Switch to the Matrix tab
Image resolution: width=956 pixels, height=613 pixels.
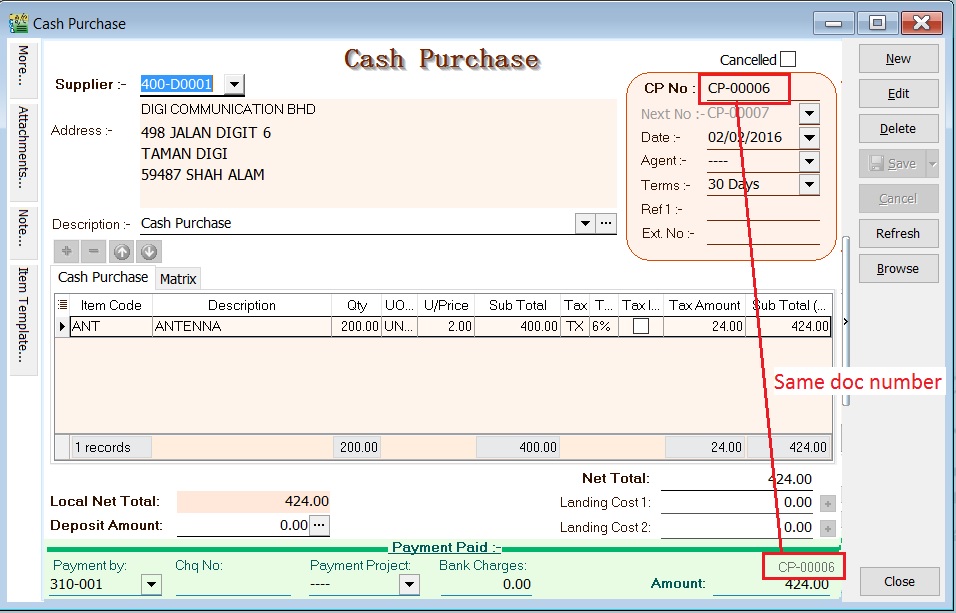[178, 278]
